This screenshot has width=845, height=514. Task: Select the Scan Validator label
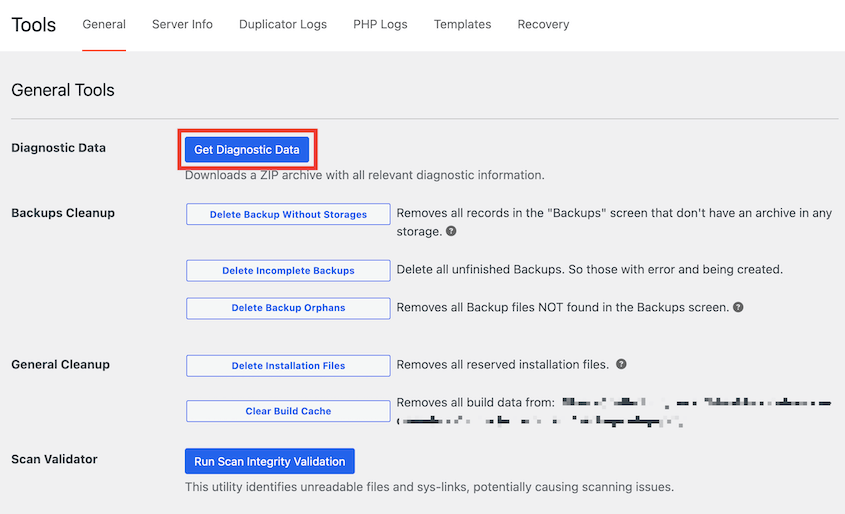tap(54, 459)
